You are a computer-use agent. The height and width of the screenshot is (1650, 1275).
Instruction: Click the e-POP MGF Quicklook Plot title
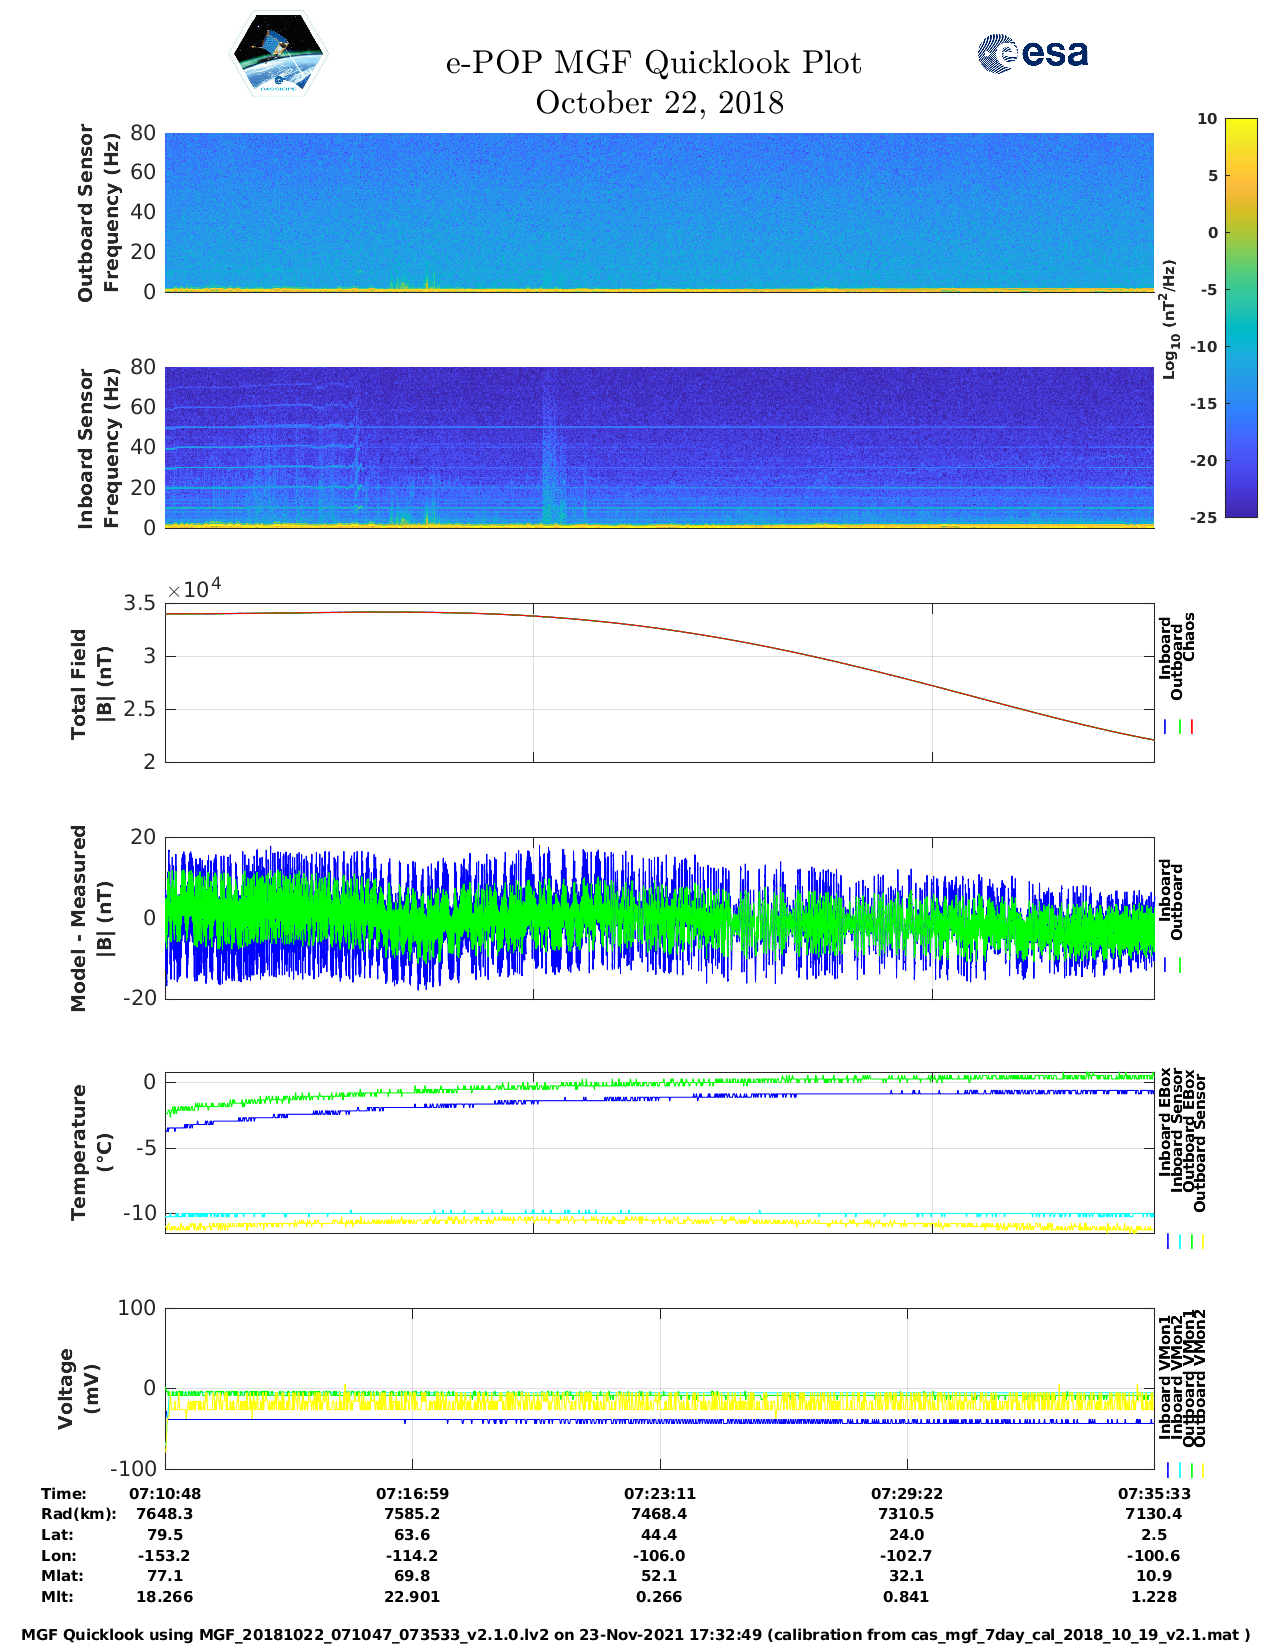[x=654, y=63]
